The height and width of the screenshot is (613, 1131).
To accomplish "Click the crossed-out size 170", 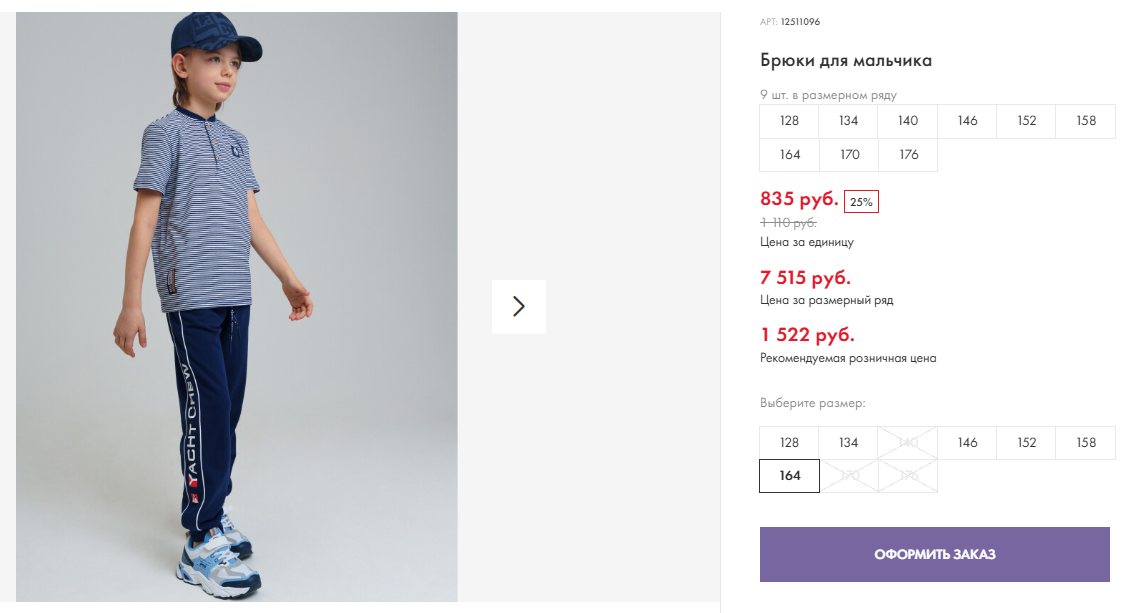I will point(849,476).
